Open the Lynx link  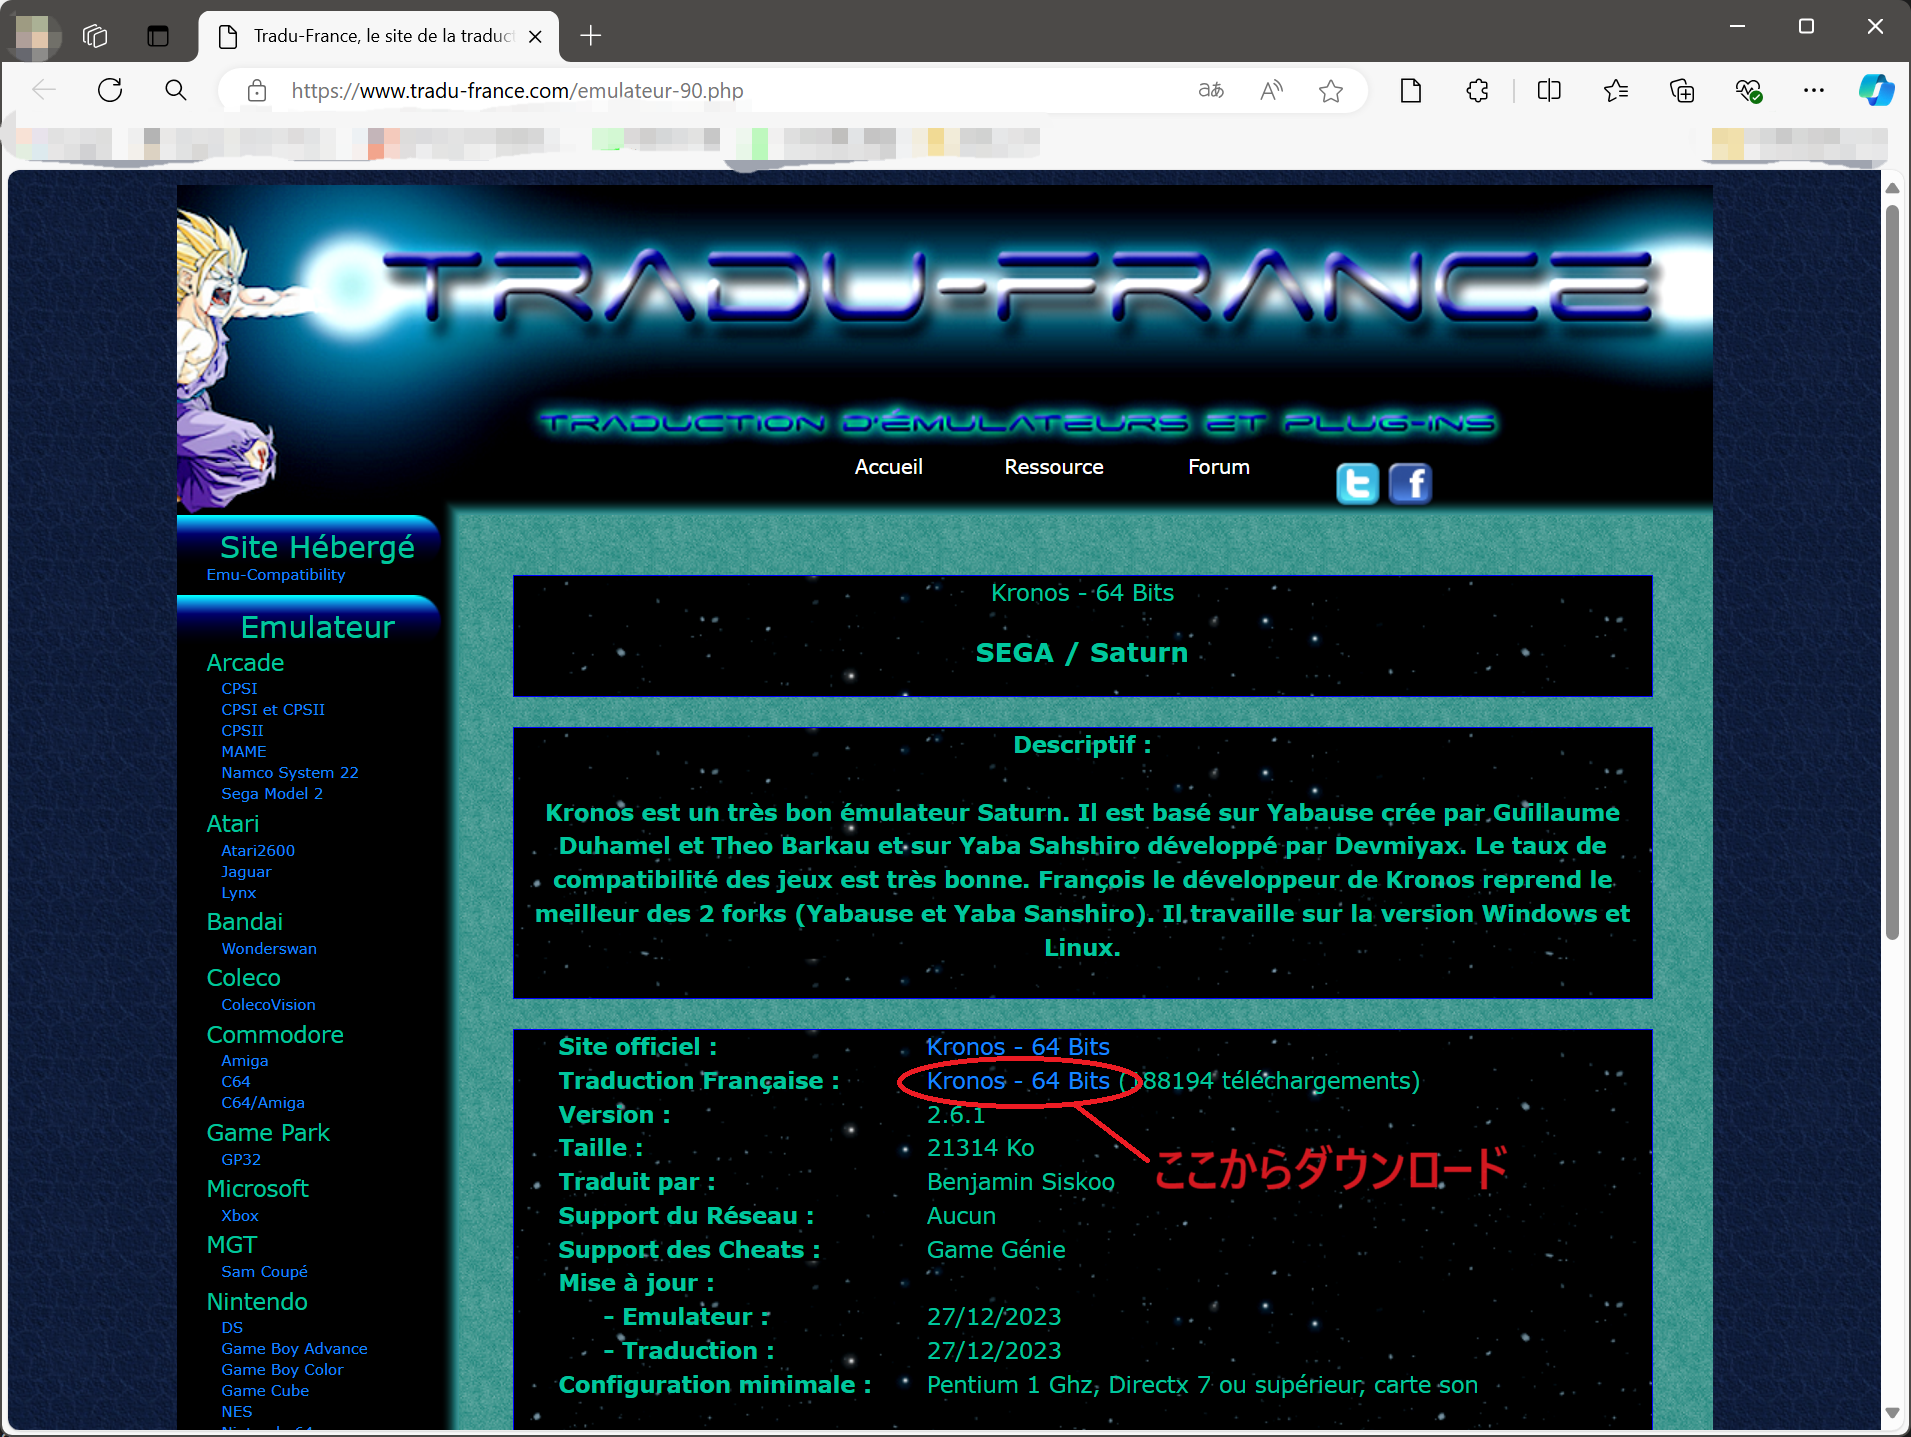239,893
